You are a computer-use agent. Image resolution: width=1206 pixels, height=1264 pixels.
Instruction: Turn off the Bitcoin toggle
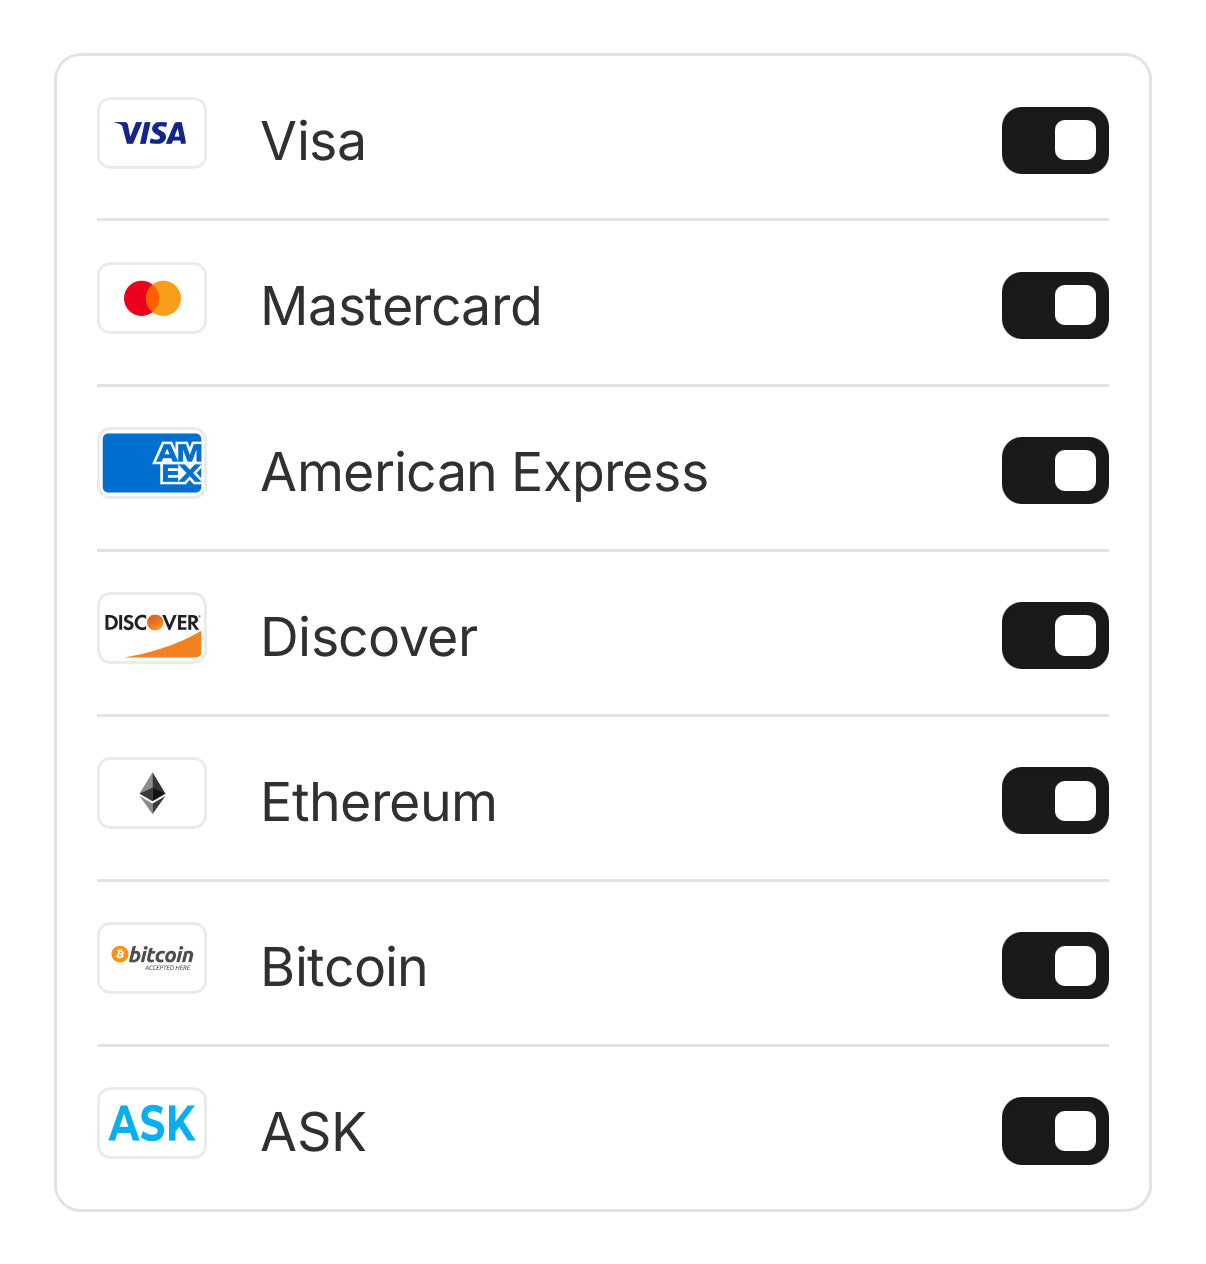pyautogui.click(x=1055, y=966)
